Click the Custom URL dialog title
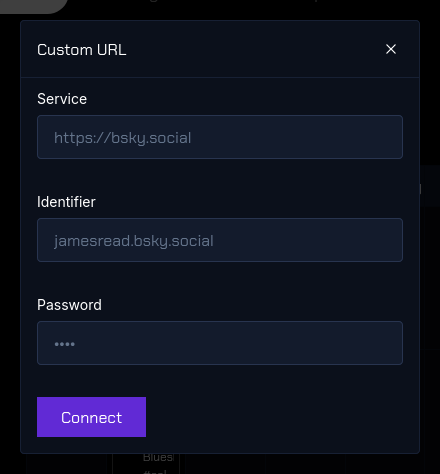Image resolution: width=440 pixels, height=474 pixels. click(x=82, y=50)
